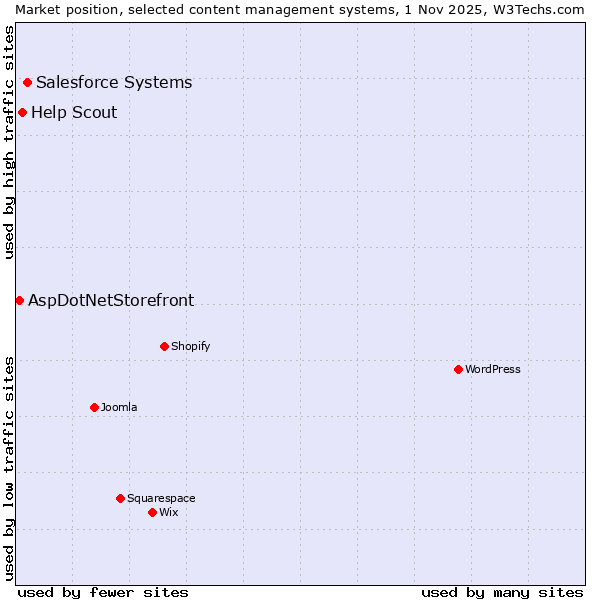Click the chart title mentioning W3Techs.com
Image resolution: width=600 pixels, height=600 pixels.
pos(300,9)
